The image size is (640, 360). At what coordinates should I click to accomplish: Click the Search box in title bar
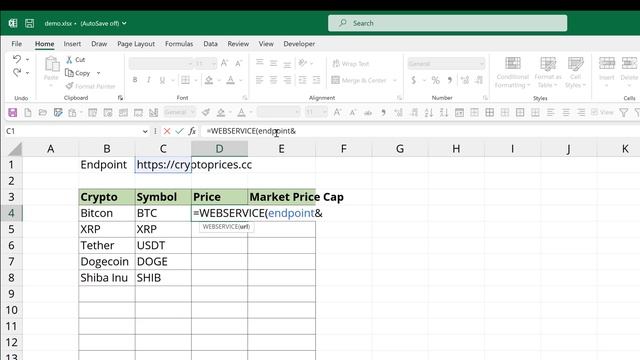447,23
